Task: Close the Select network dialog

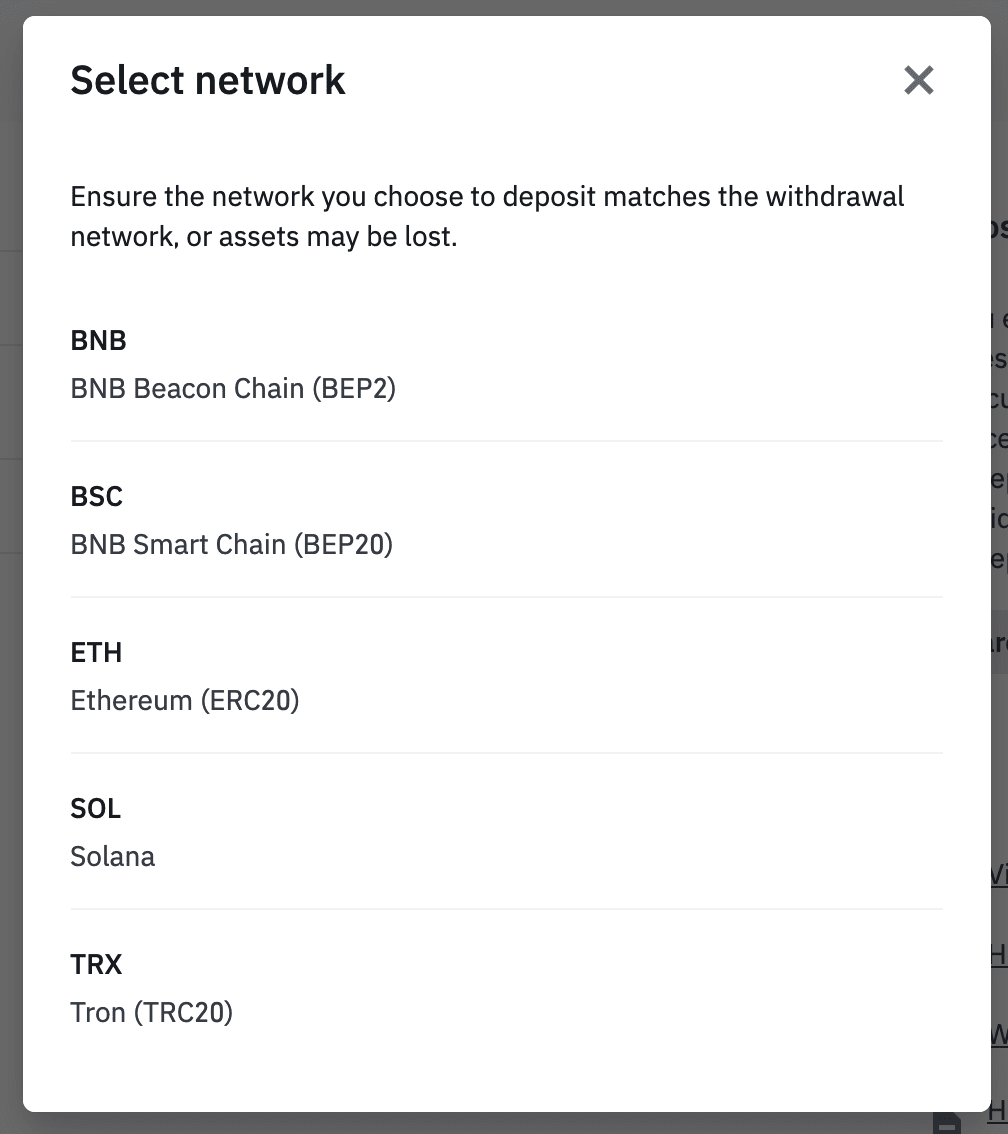Action: [x=918, y=80]
